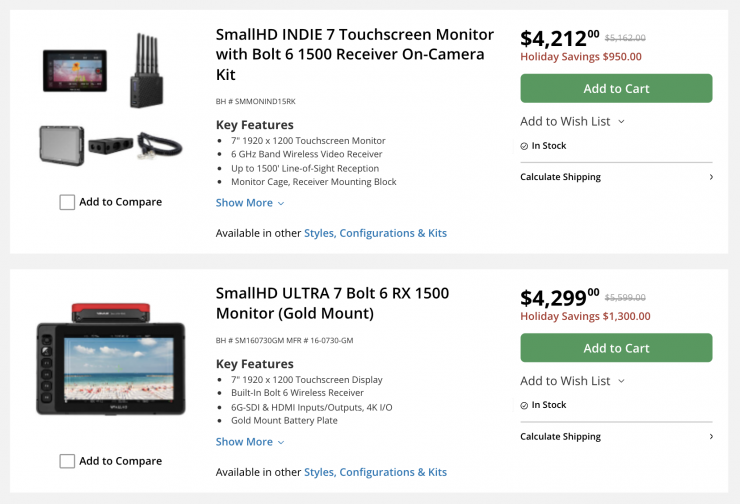
Task: Click the INDIE 7 monitor cage rear image
Action: click(60, 144)
